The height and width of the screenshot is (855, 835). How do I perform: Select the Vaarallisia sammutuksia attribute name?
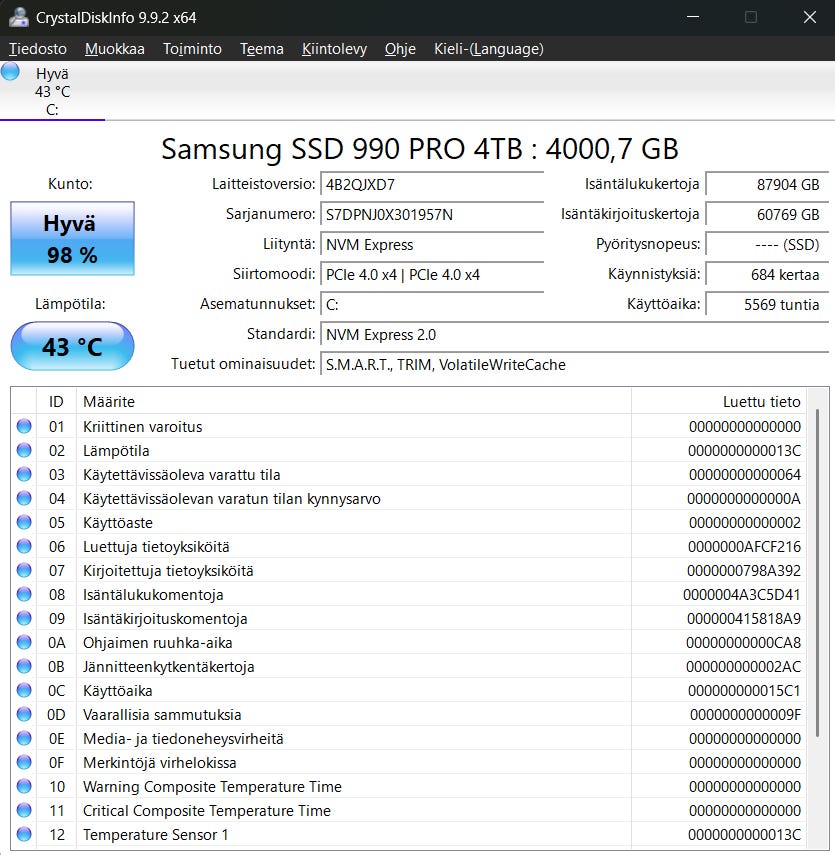pyautogui.click(x=162, y=714)
